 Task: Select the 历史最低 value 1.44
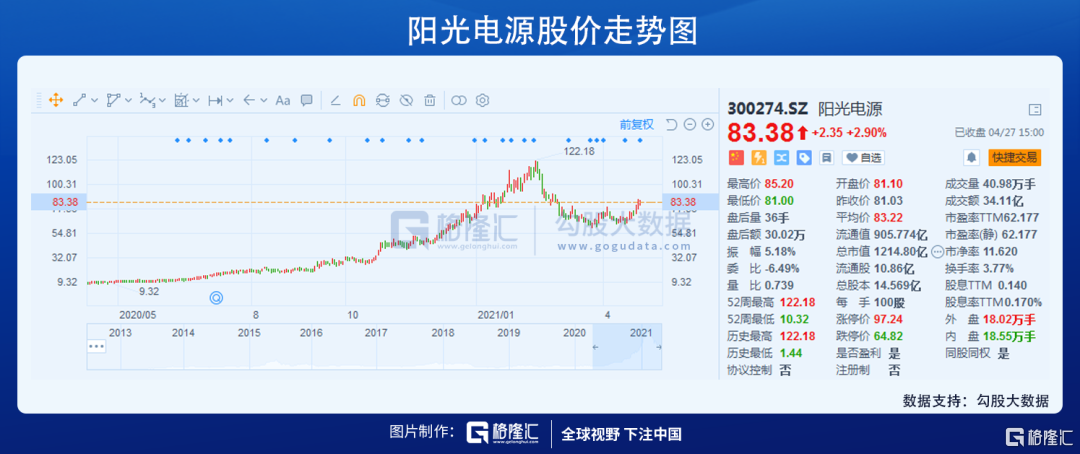[791, 353]
